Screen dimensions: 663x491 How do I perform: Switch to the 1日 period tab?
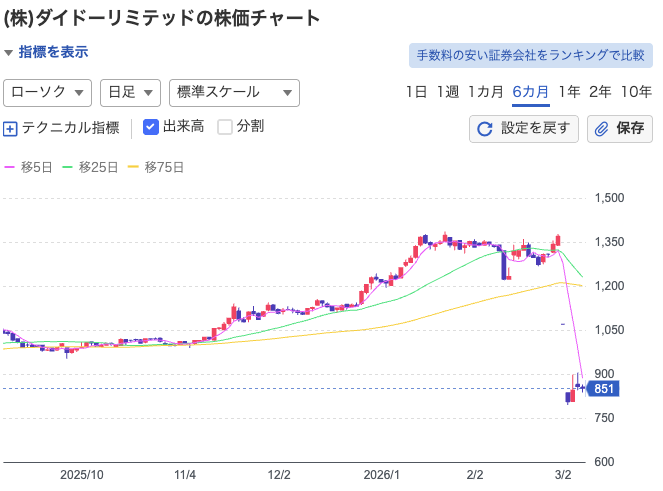[416, 92]
